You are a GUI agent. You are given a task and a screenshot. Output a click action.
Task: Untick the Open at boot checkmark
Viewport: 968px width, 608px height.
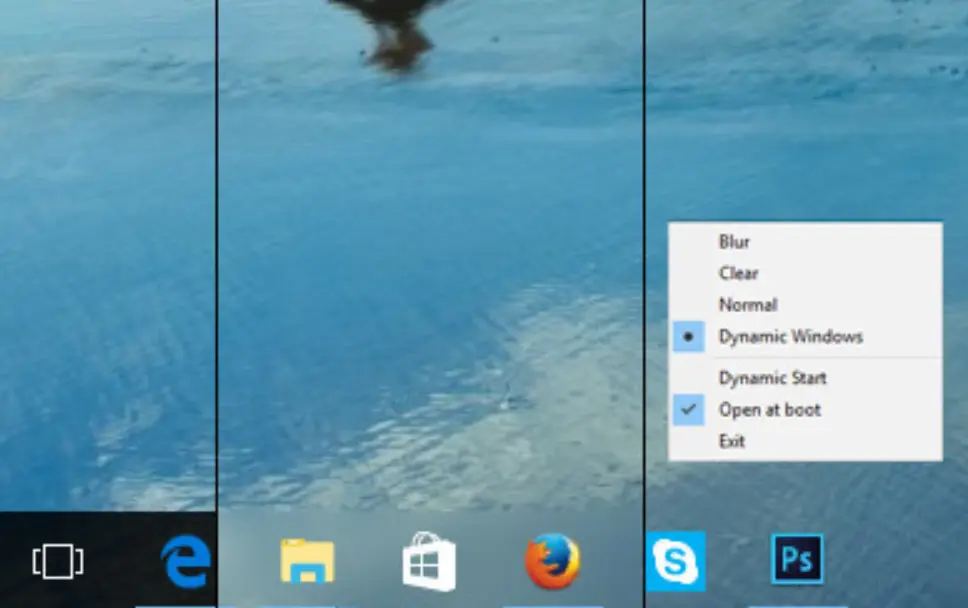coord(688,410)
